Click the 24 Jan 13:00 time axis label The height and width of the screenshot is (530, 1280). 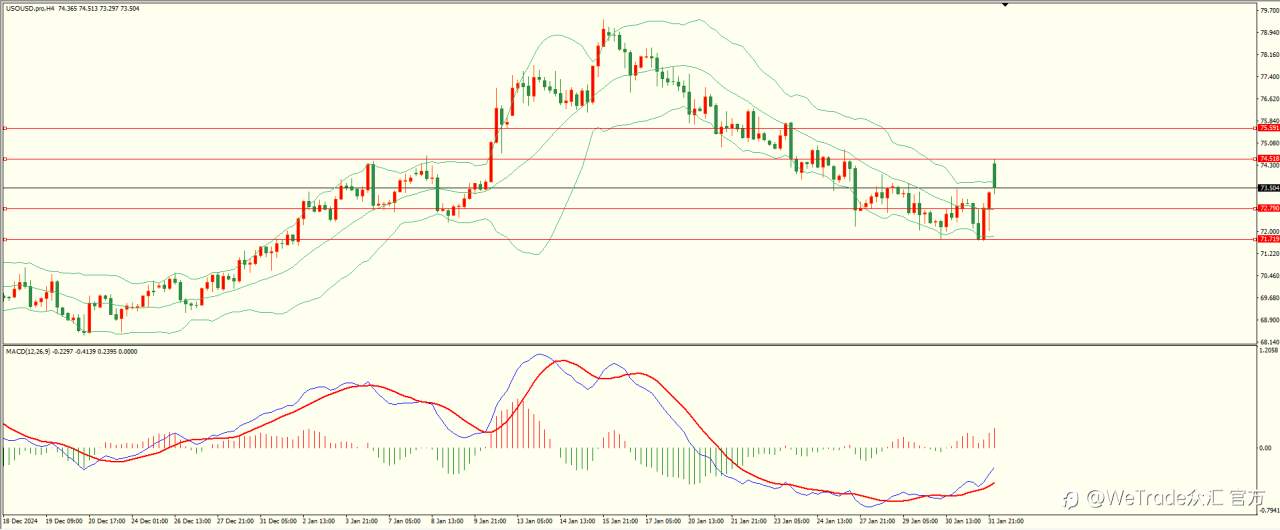[833, 521]
